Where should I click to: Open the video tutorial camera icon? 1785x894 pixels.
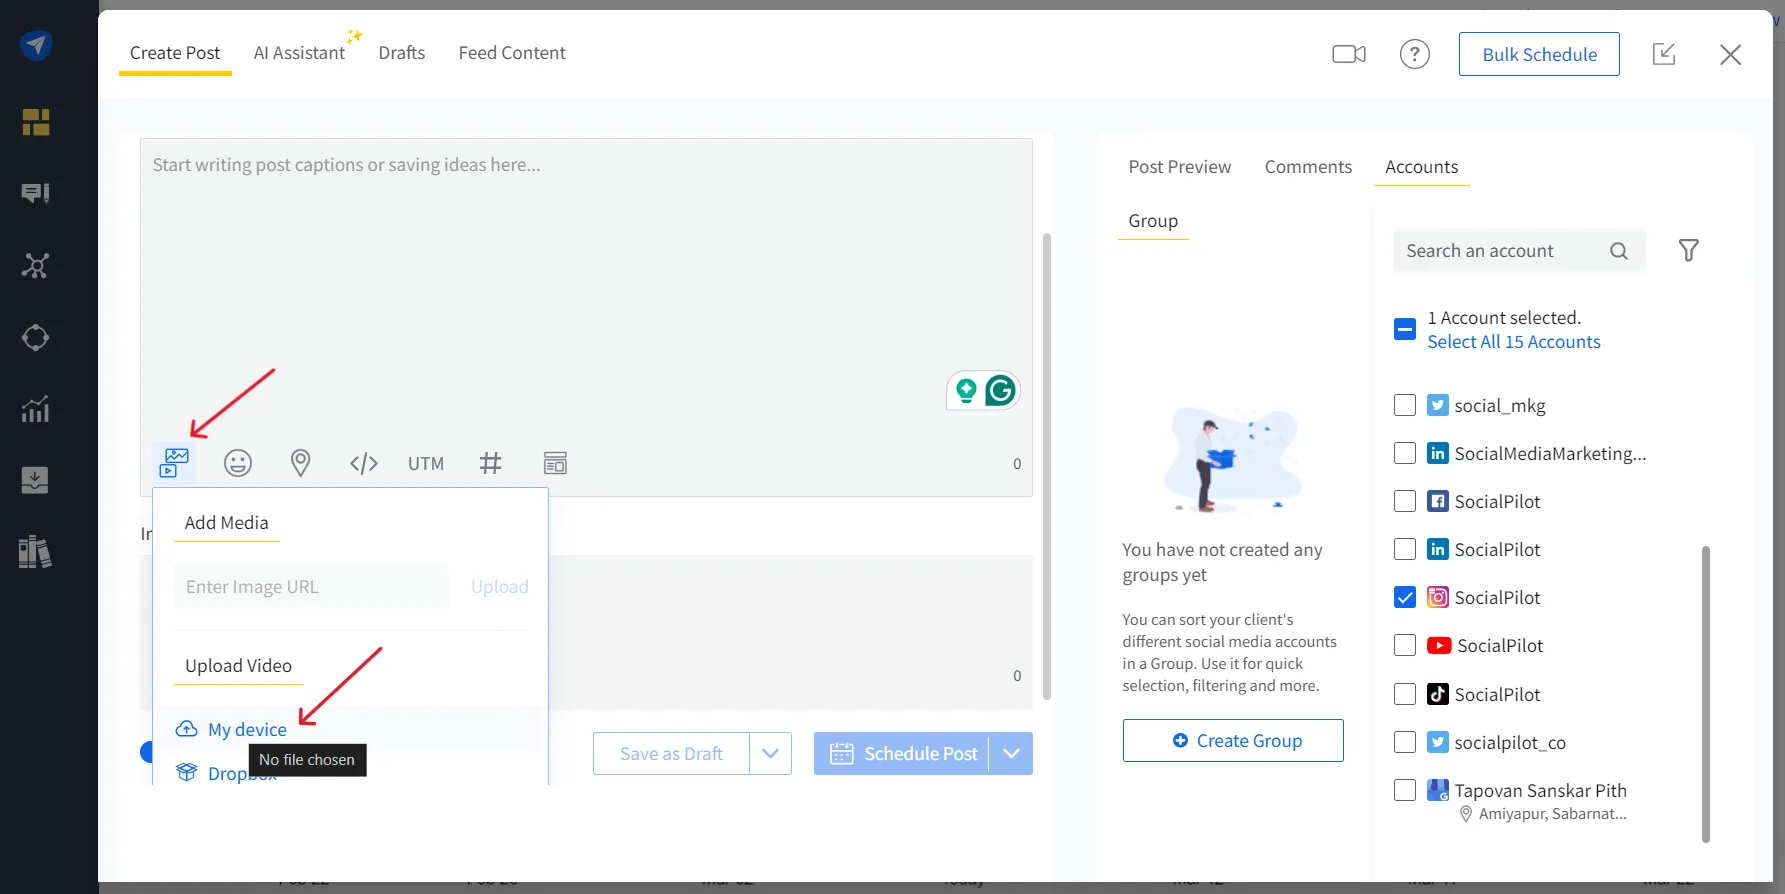(1349, 54)
